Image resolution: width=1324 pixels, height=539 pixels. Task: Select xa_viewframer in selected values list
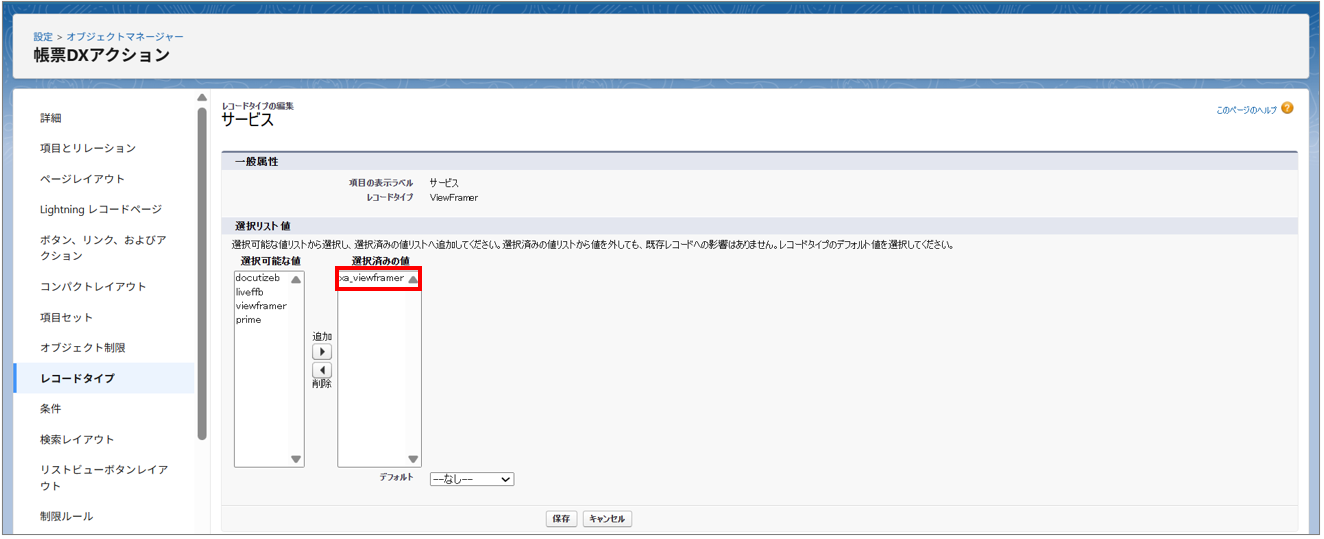coord(372,278)
